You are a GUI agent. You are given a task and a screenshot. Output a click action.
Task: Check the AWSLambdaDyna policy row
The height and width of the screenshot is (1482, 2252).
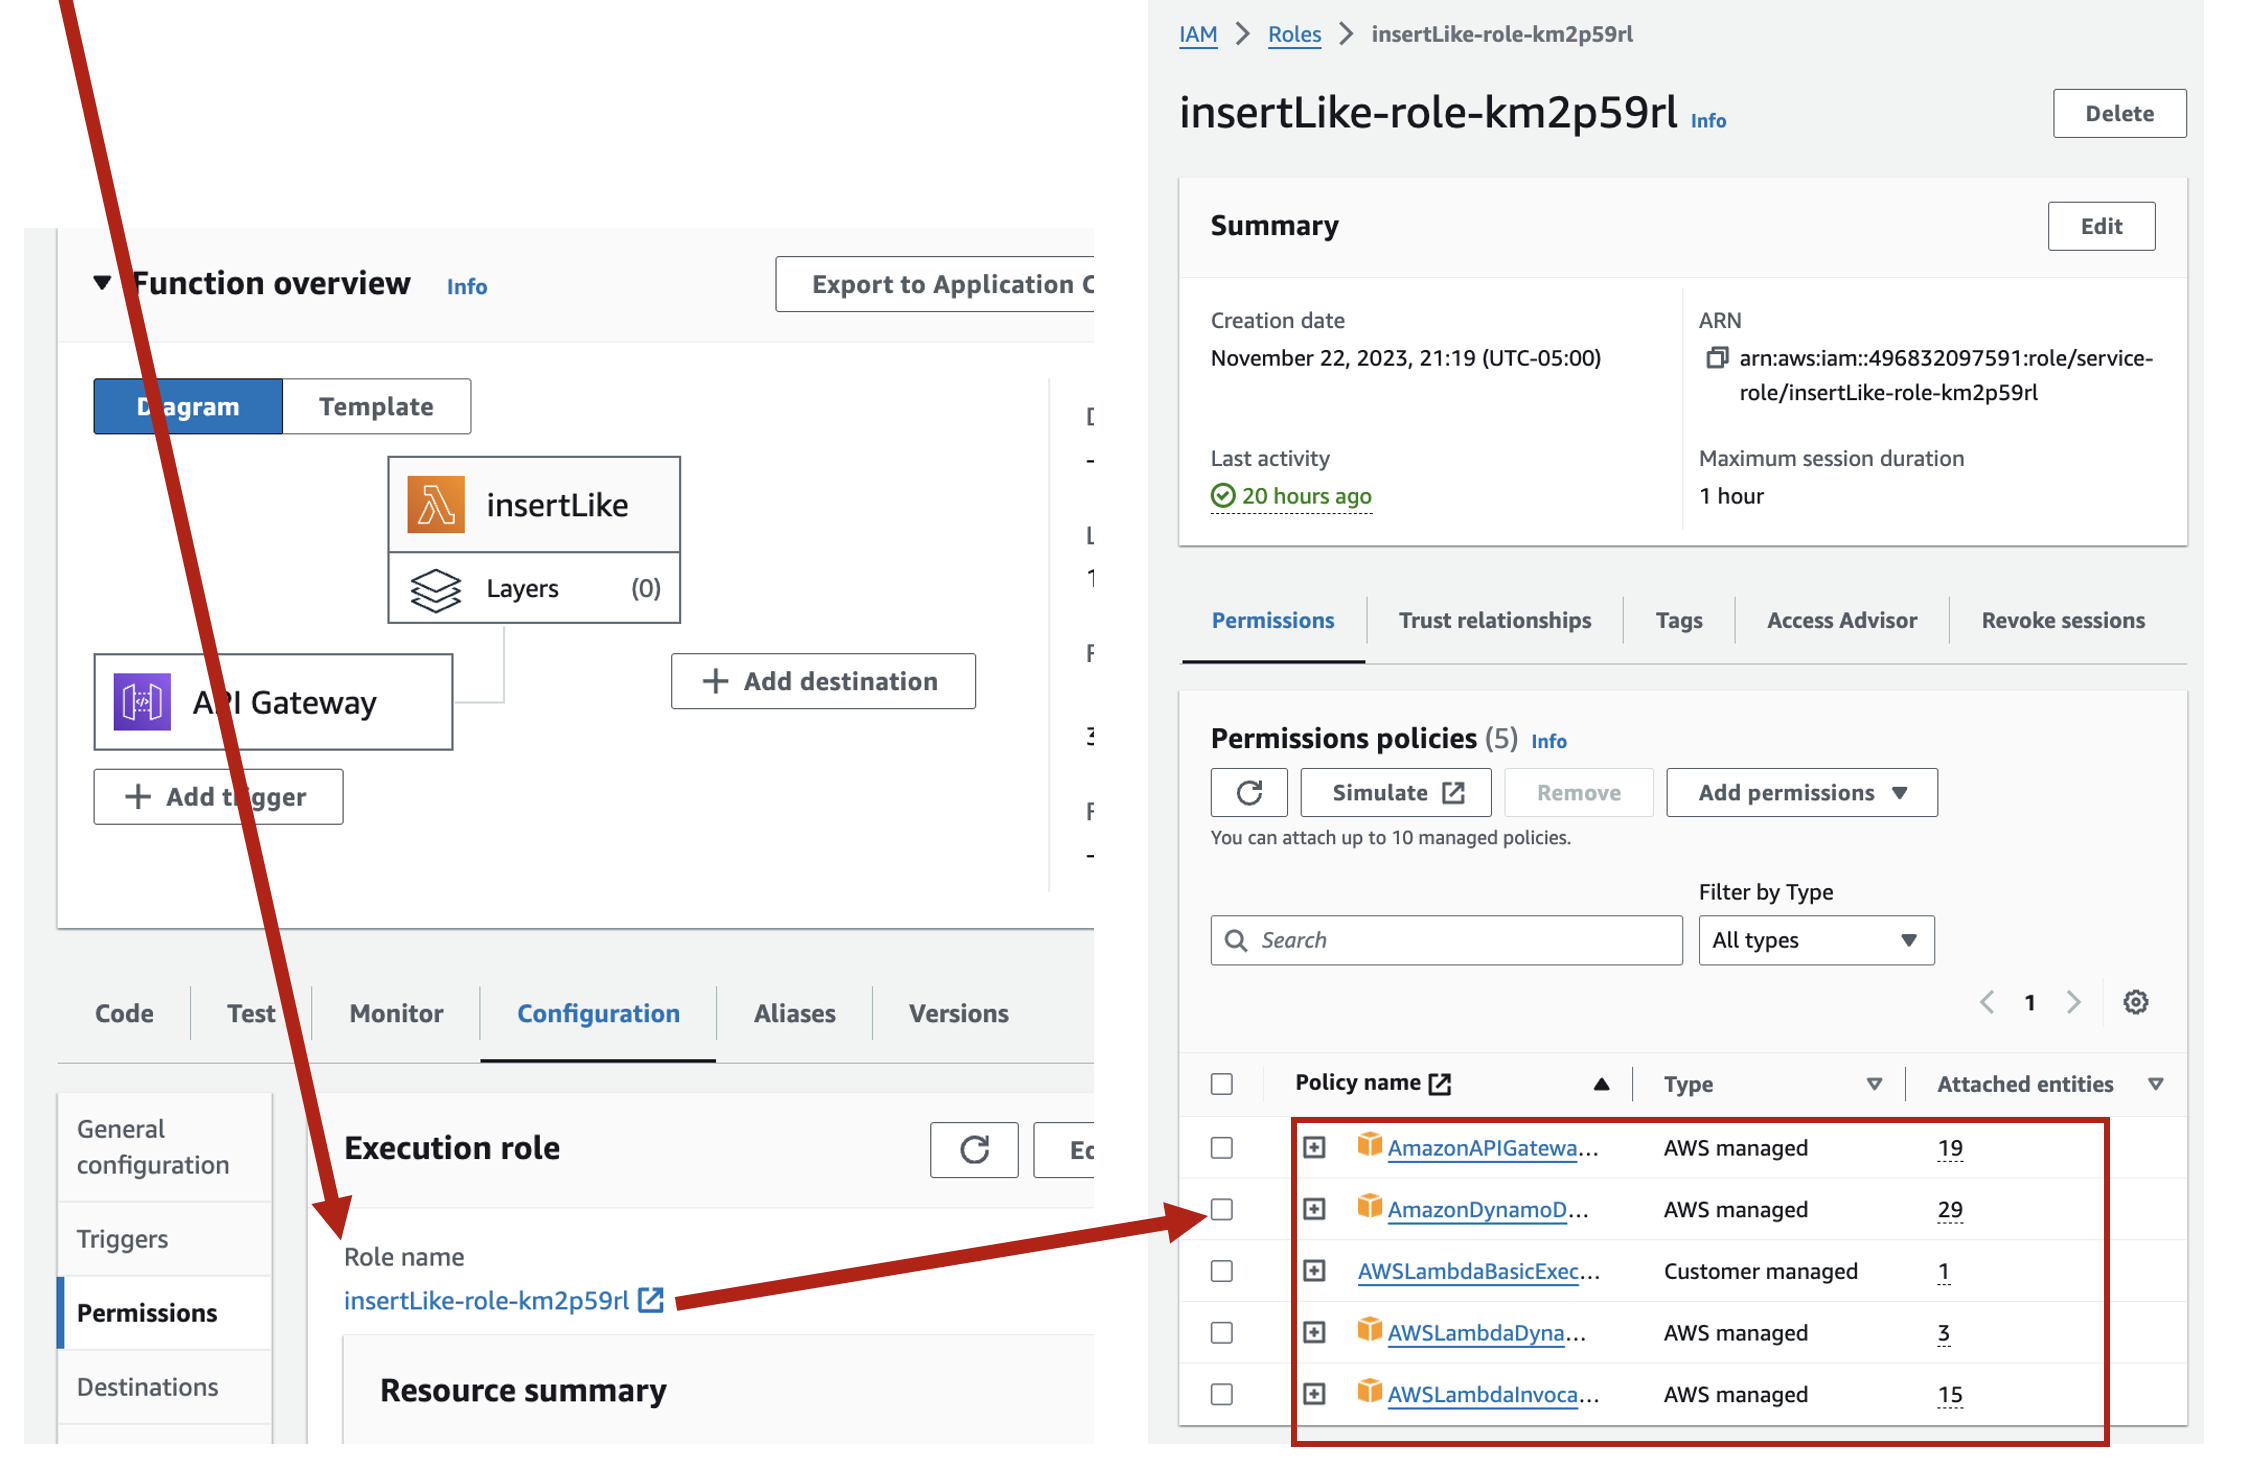pos(1222,1333)
